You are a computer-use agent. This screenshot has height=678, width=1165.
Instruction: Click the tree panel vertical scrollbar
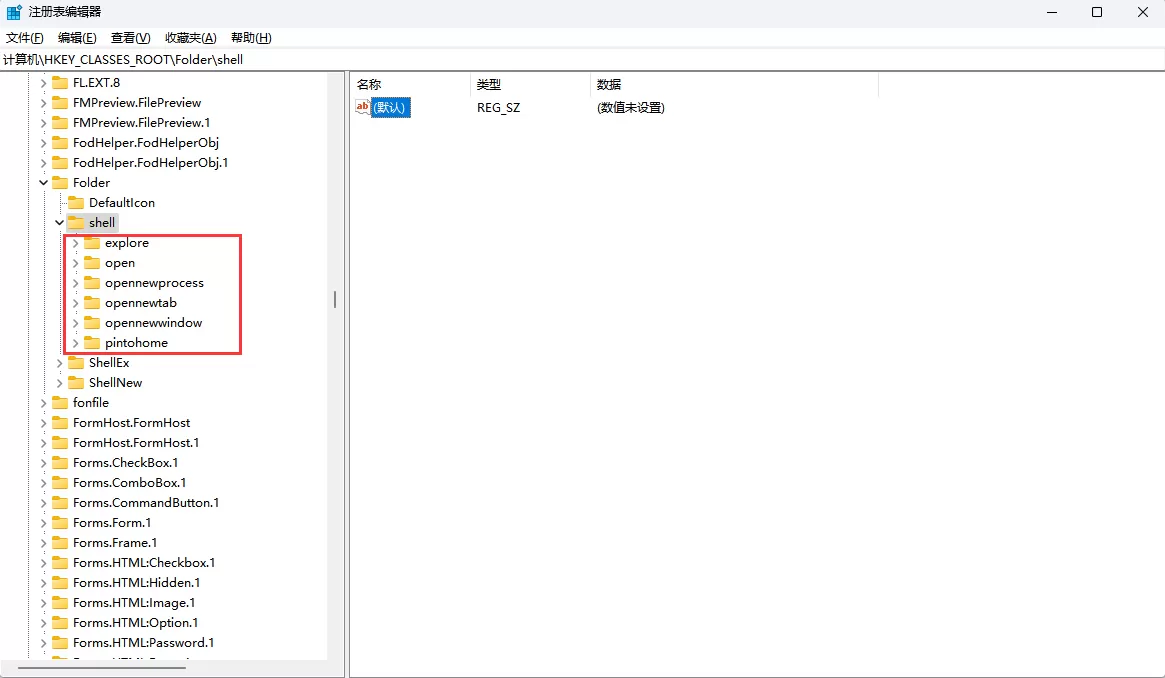pos(334,299)
